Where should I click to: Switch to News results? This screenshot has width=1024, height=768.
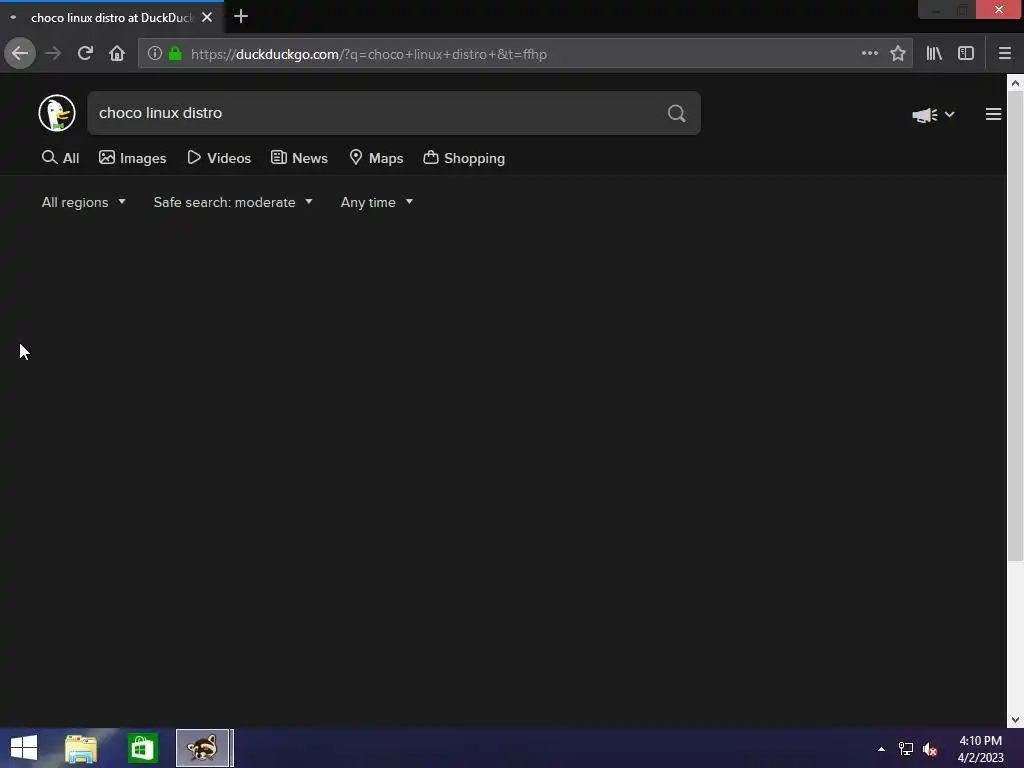(x=299, y=158)
